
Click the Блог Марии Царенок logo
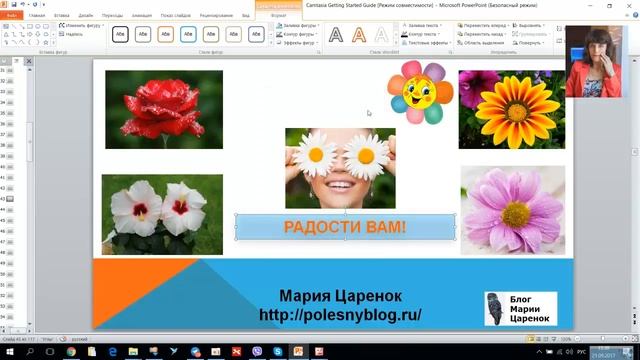coord(521,309)
